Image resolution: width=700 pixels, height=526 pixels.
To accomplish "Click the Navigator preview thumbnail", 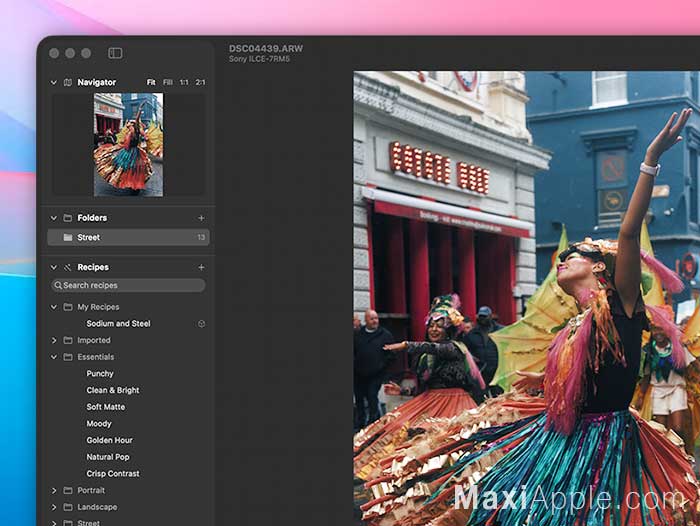I will click(129, 145).
